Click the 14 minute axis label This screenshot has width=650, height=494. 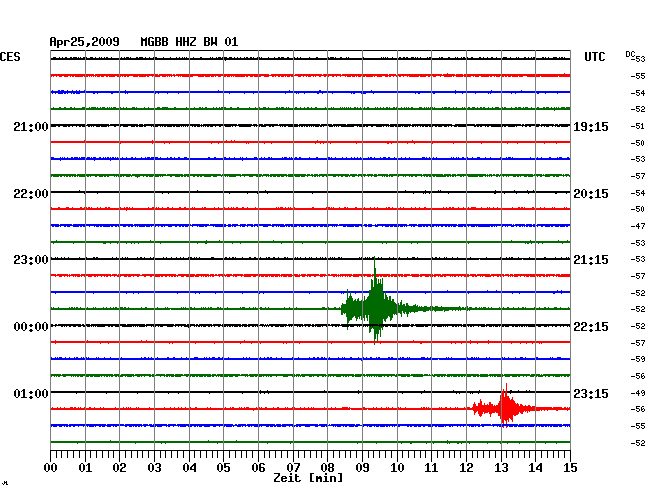(535, 467)
